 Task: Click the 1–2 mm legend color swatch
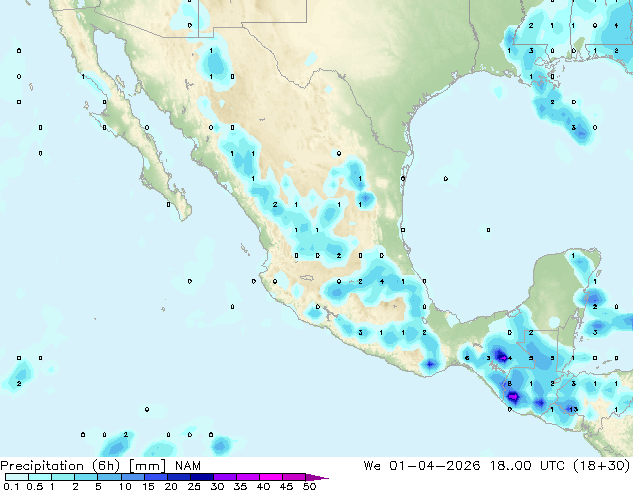point(63,477)
